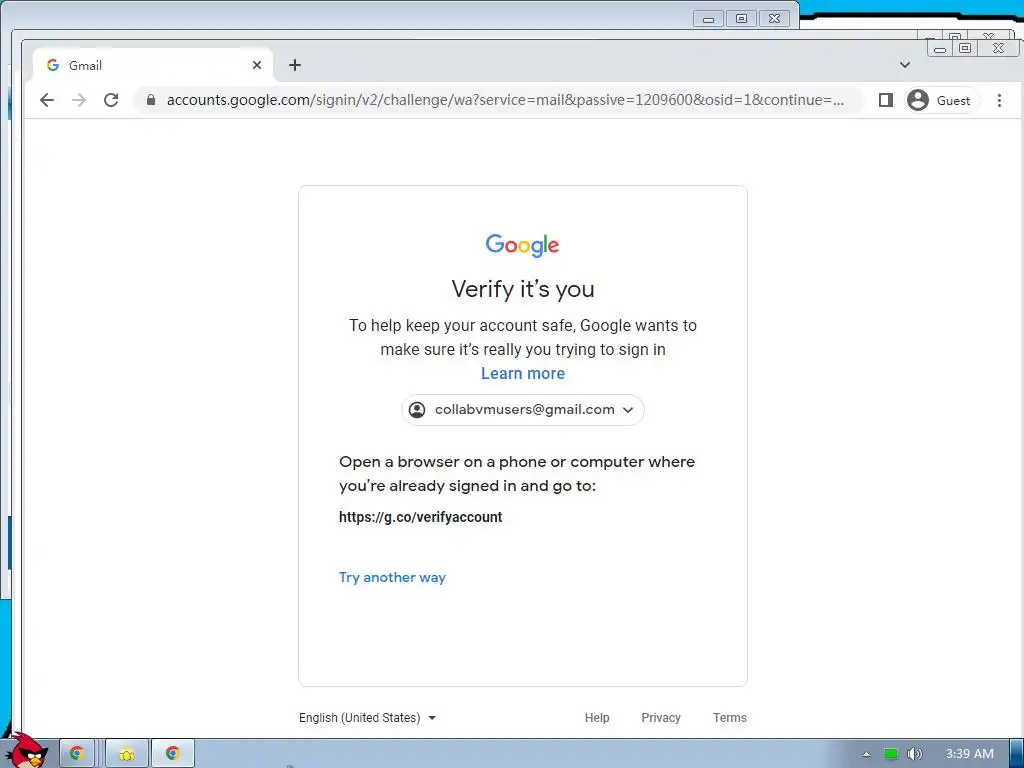Open a new tab with the plus icon
This screenshot has width=1024, height=768.
295,65
